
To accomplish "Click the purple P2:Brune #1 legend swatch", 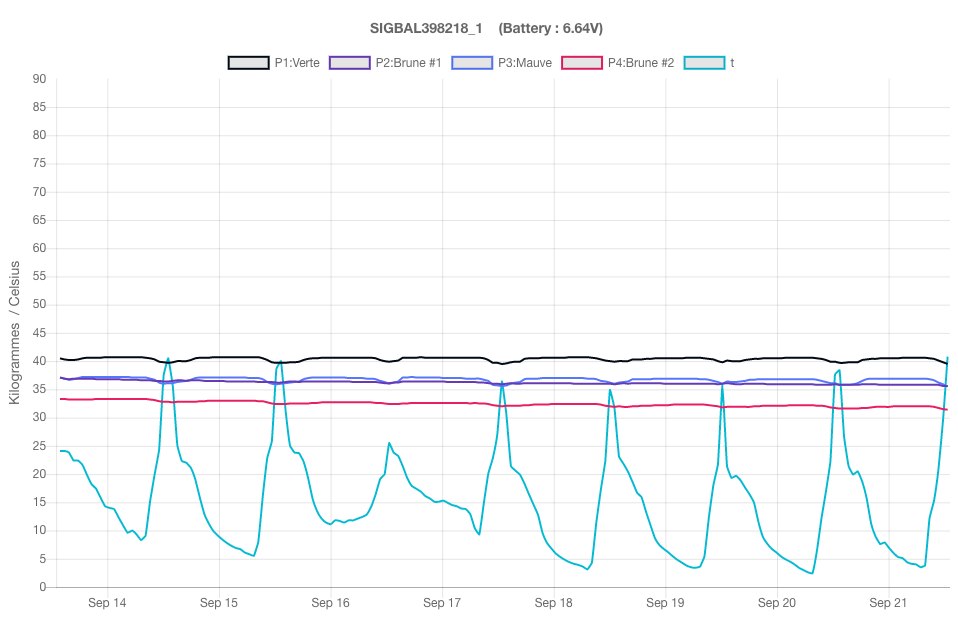I will tap(349, 62).
